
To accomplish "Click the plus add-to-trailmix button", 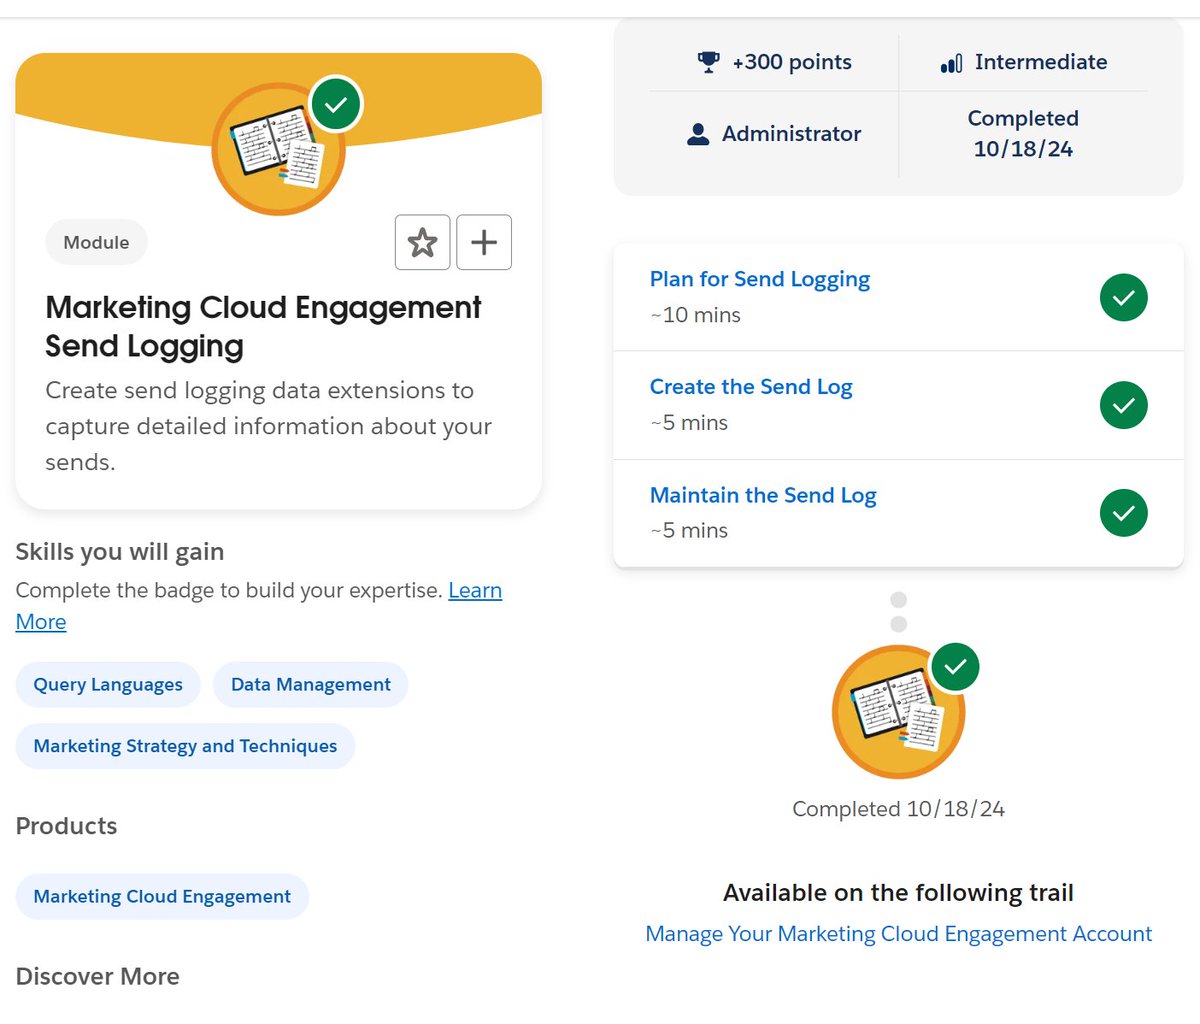I will coord(484,242).
